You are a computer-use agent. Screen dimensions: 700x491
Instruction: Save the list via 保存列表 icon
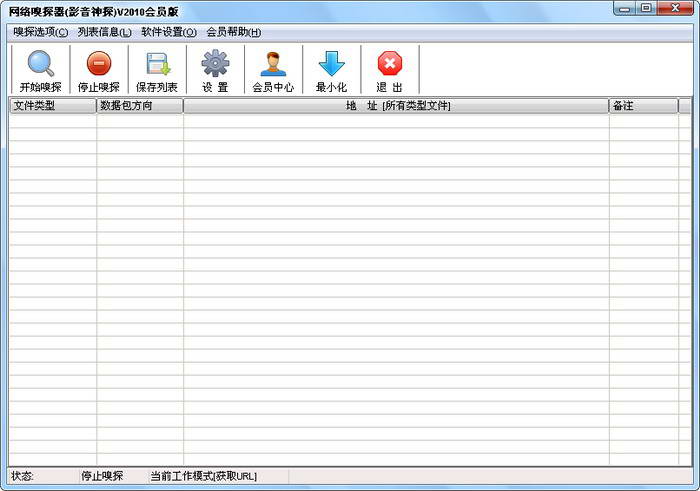(x=157, y=70)
